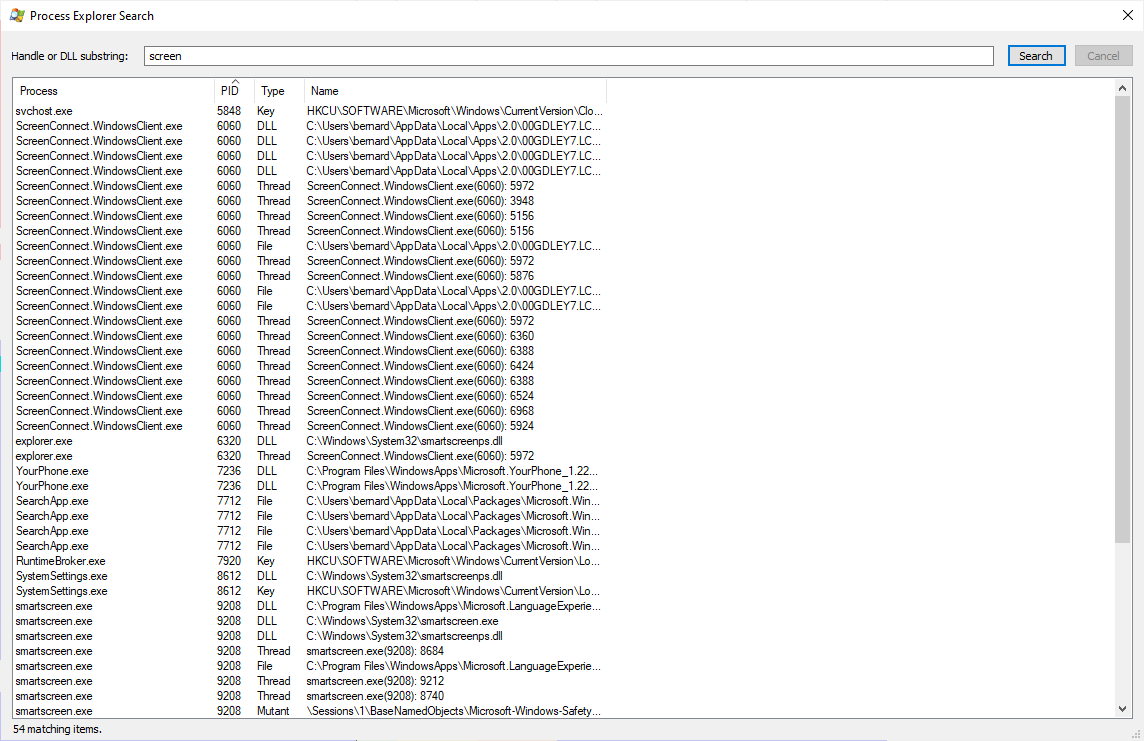Select smartscreen.exe thread 8740 entry
Viewport: 1144px width, 741px height.
(375, 696)
